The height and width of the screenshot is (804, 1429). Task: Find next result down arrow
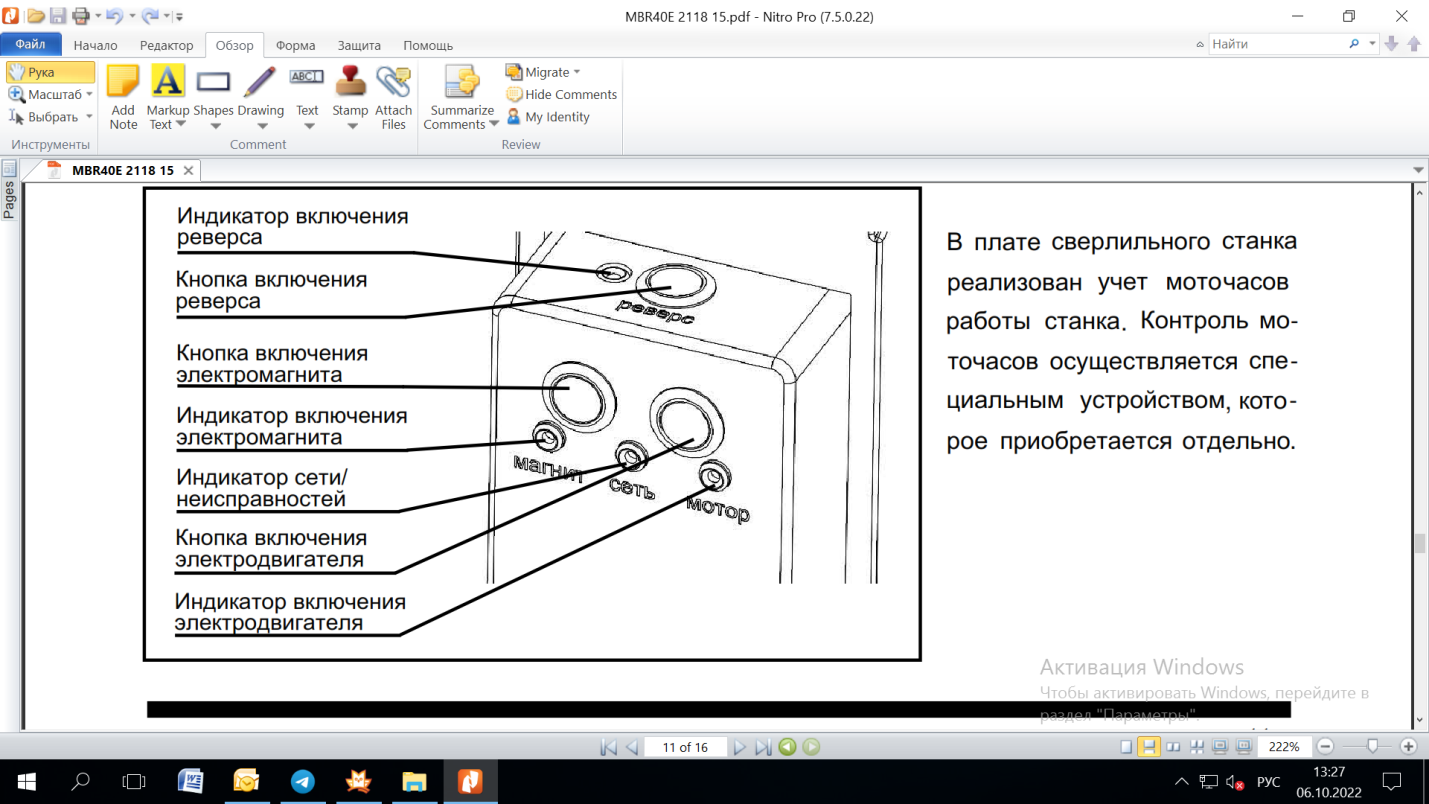[1391, 44]
